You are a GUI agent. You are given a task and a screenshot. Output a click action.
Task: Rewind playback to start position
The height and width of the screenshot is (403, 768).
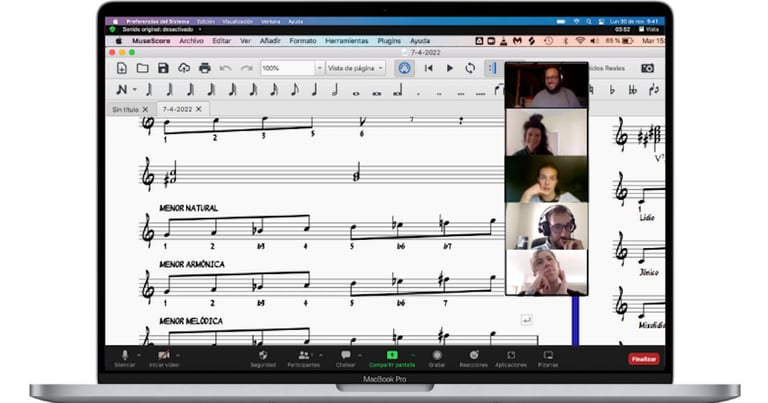coord(429,68)
